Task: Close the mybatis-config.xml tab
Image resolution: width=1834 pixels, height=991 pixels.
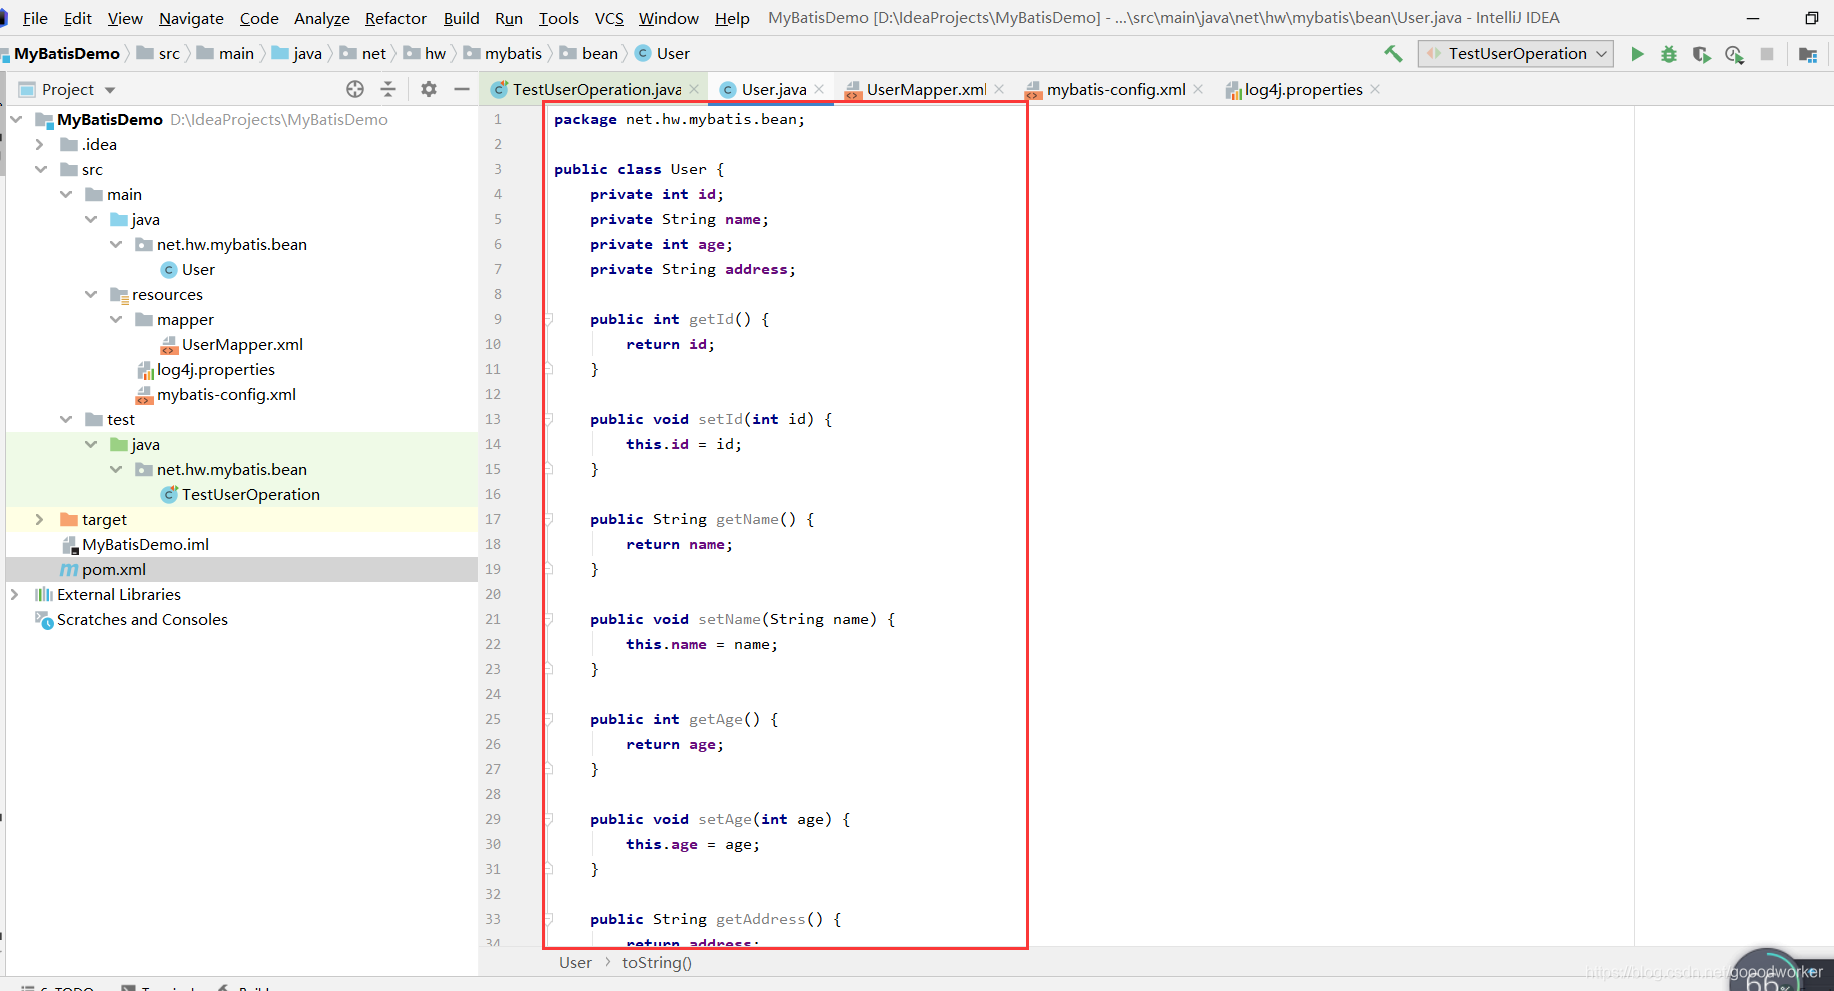Action: [1198, 89]
